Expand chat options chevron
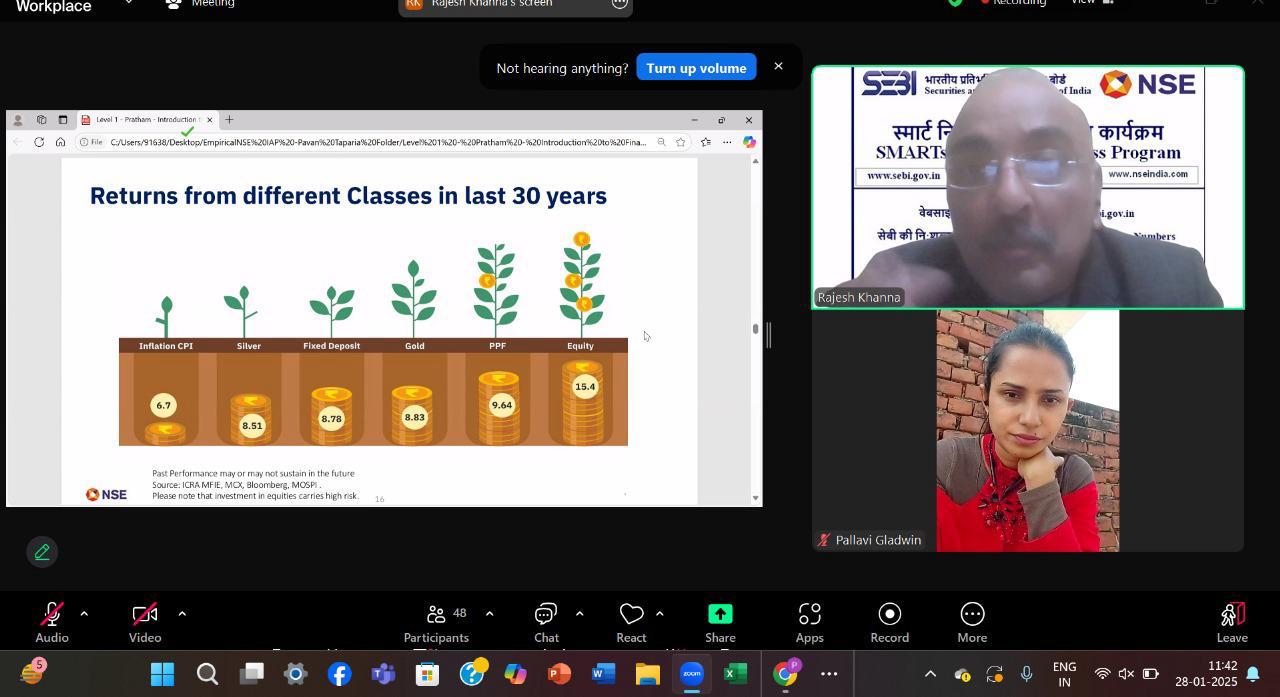Screen dimensions: 1280x697 (x=579, y=614)
